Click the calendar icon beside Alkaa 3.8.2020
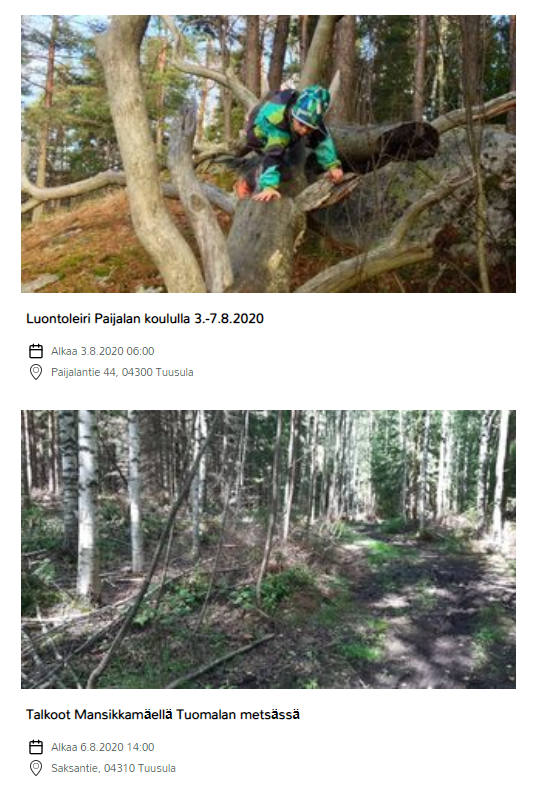 [36, 351]
